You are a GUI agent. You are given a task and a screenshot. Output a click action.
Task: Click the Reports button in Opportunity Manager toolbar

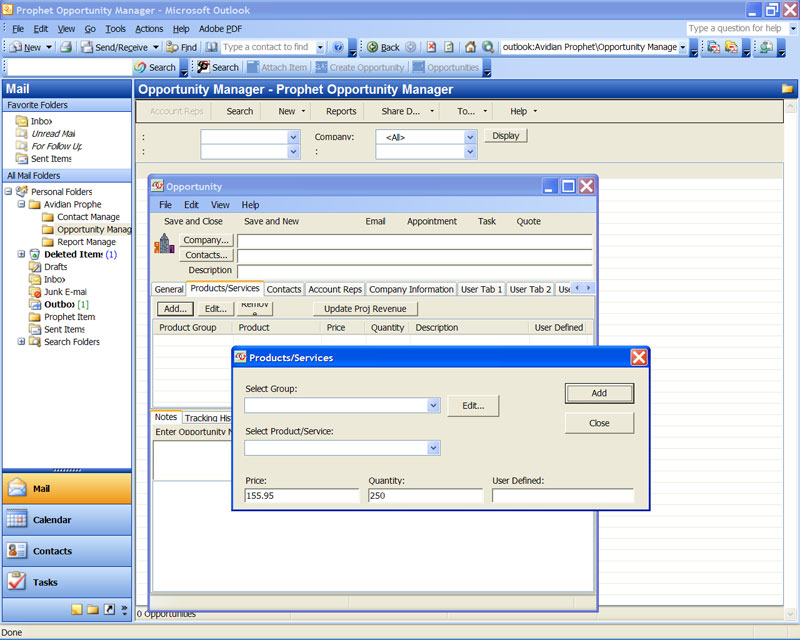click(341, 111)
